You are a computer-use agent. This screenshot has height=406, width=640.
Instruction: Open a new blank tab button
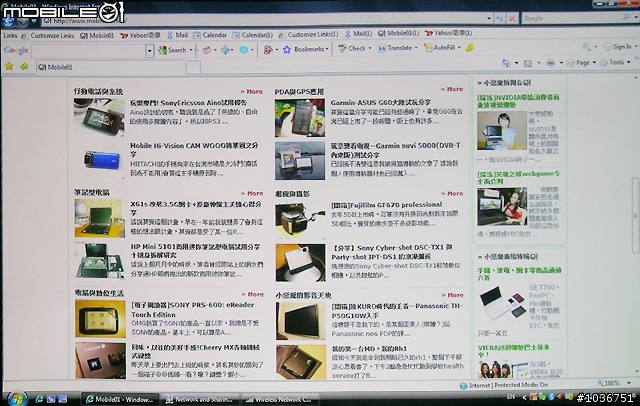coord(193,68)
